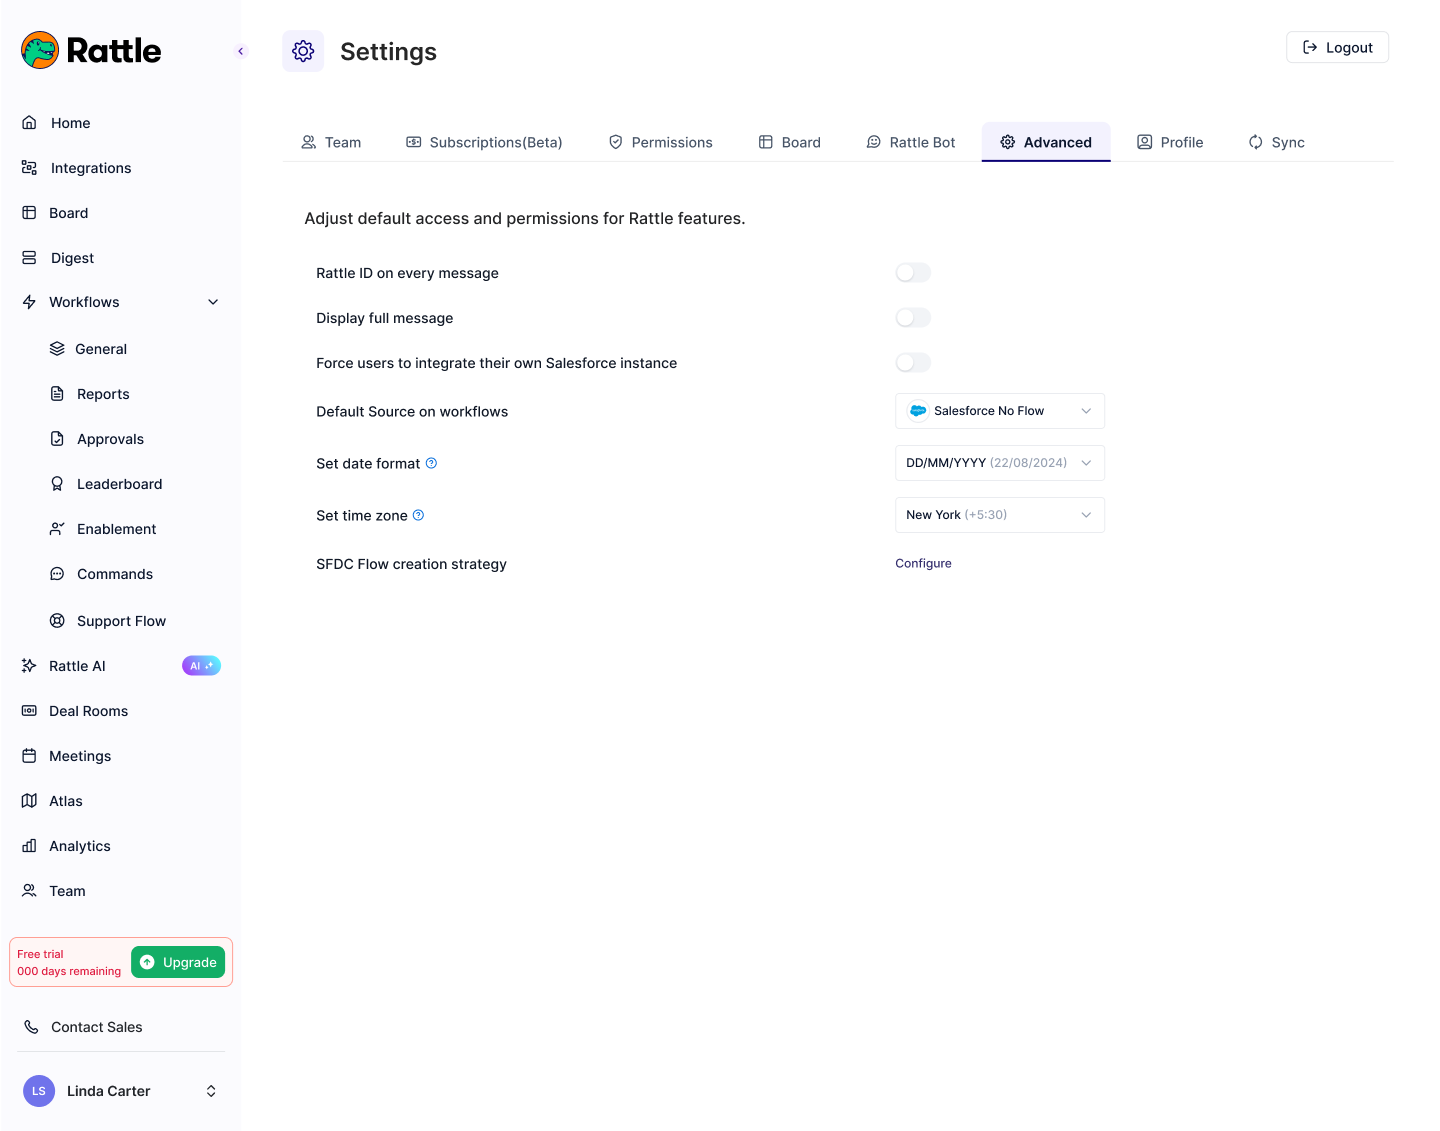Select the Home icon in sidebar

coord(30,122)
